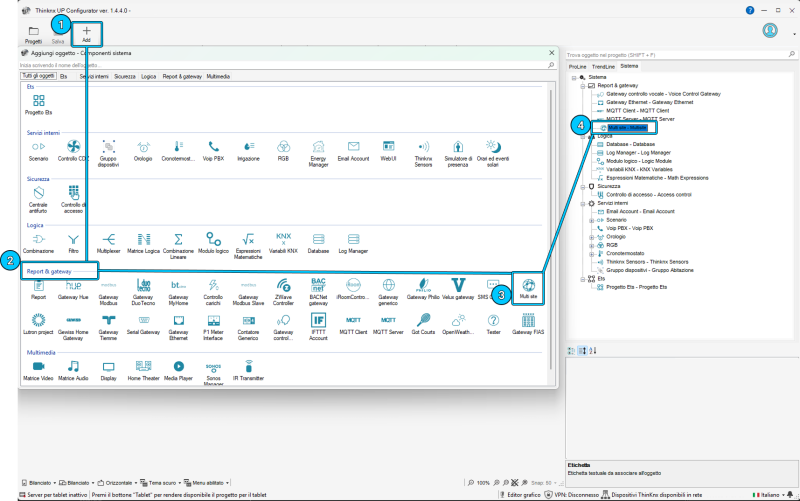Open the Tema scuro theme dropdown

tap(161, 483)
